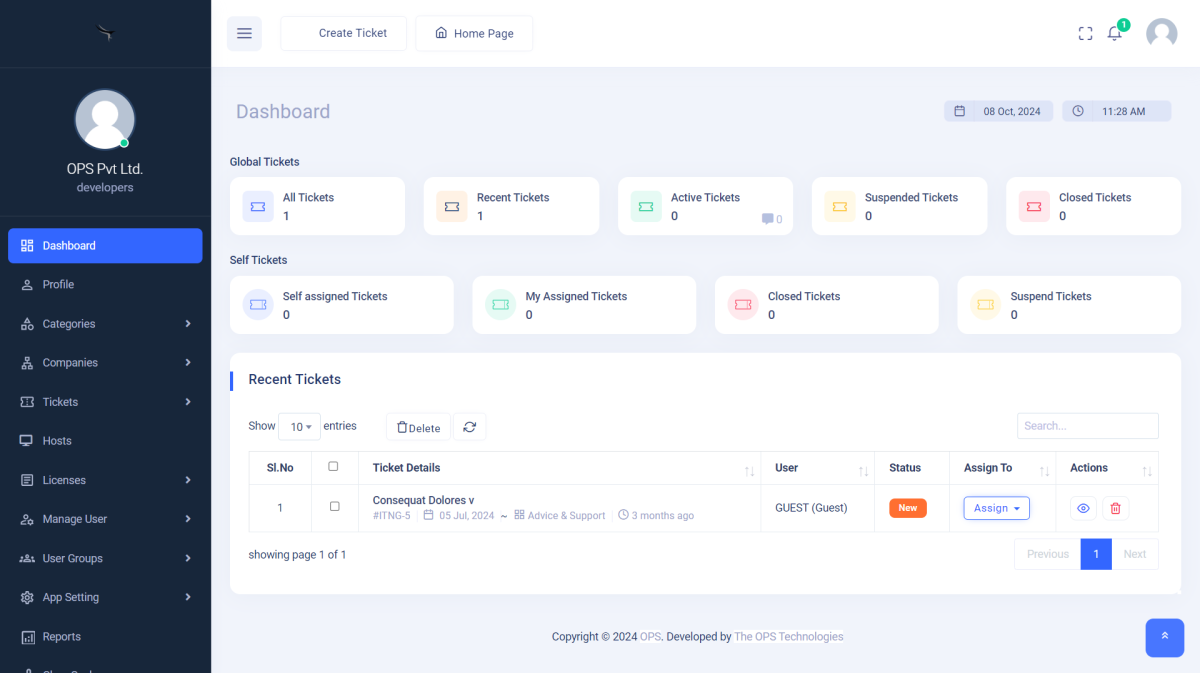Open the user avatar in top bar
1200x673 pixels.
1161,33
